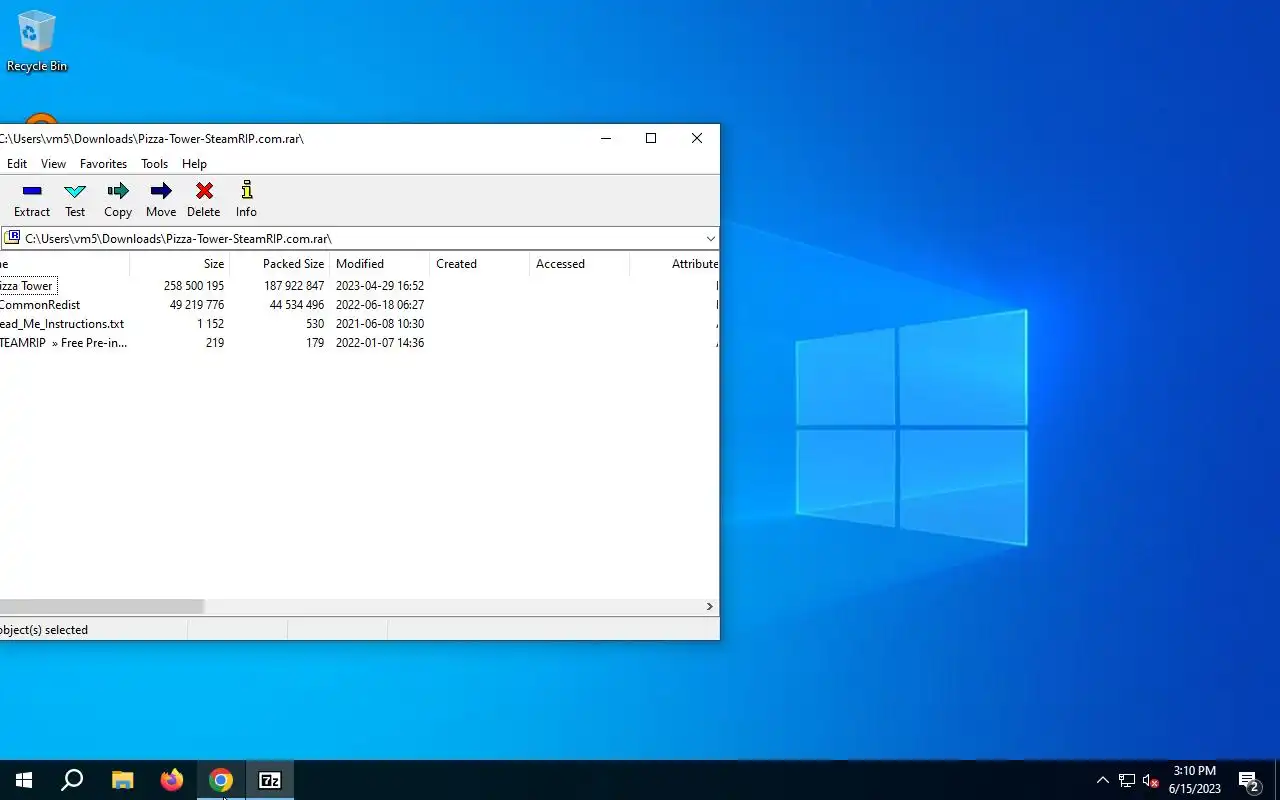1280x800 pixels.
Task: Maximize the 7-Zip window
Action: coord(651,138)
